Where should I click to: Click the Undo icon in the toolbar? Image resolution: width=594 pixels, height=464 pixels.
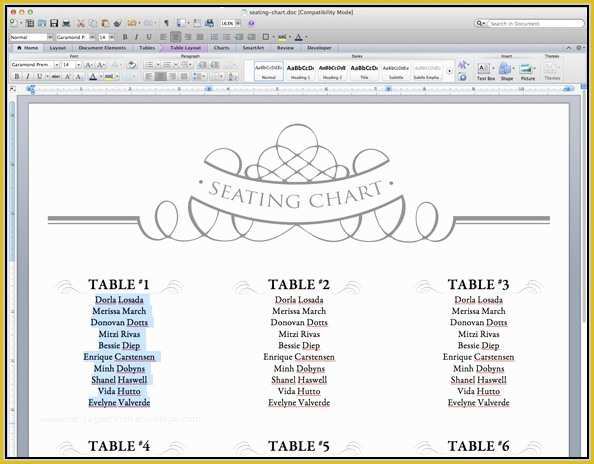click(x=131, y=23)
